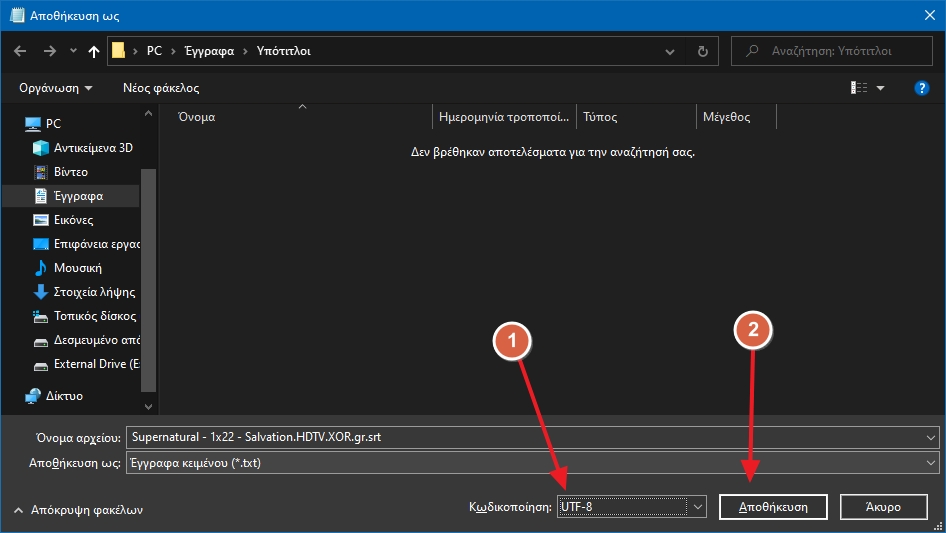Open the Οργάνωση menu
This screenshot has height=533, width=946.
pos(55,88)
